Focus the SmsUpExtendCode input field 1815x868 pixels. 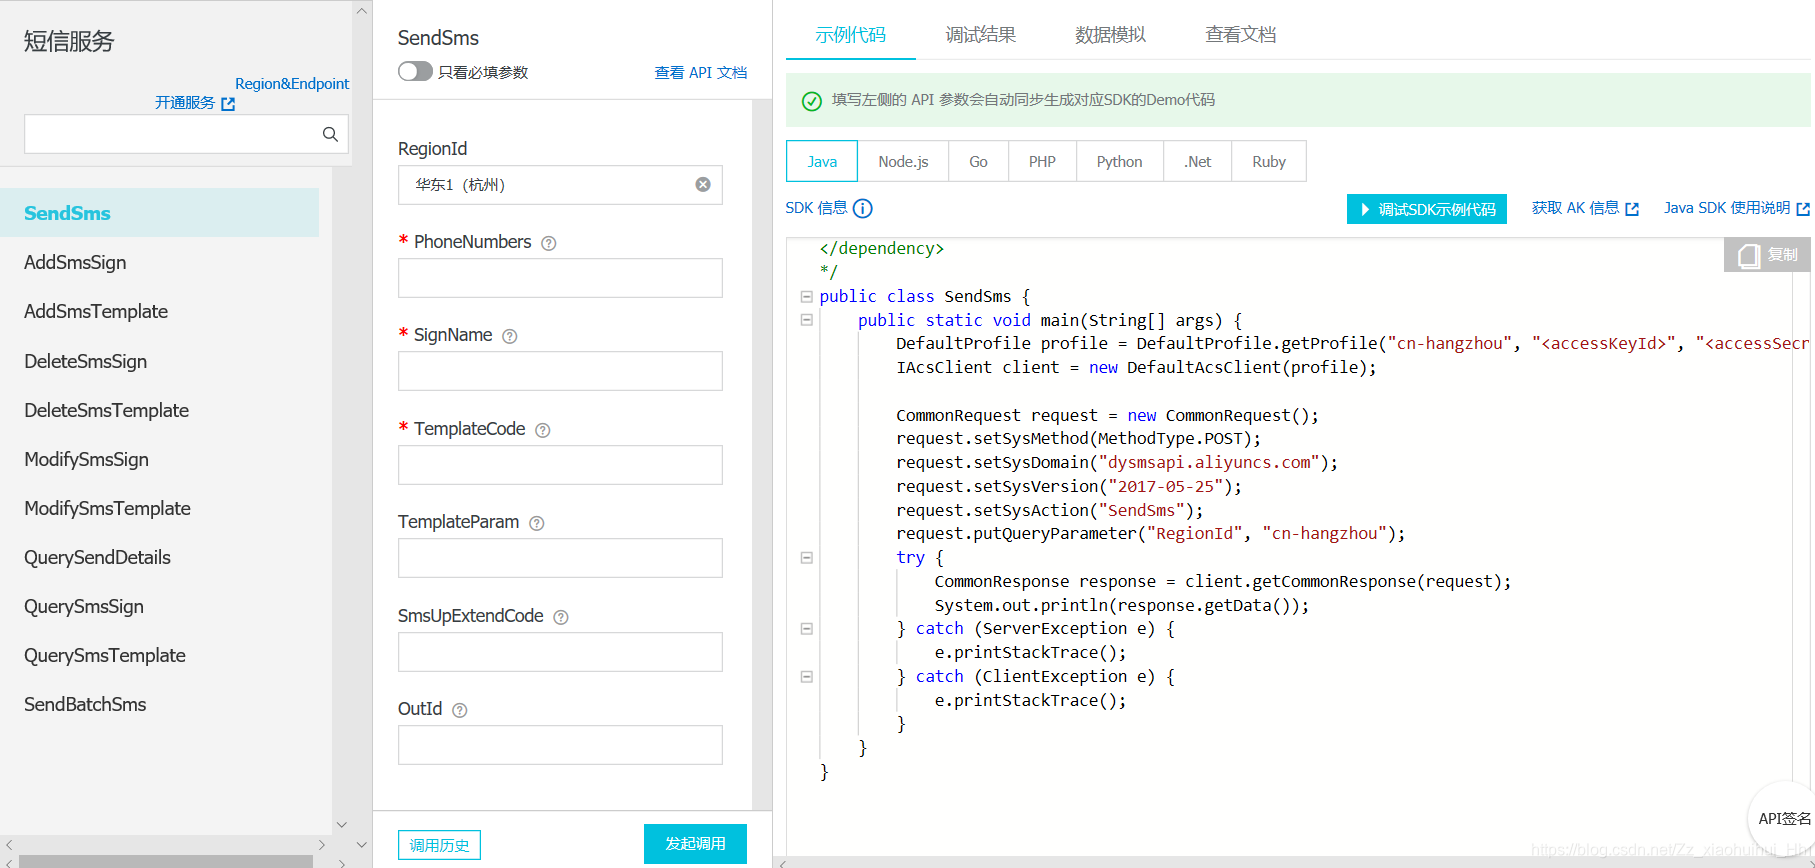click(x=560, y=652)
